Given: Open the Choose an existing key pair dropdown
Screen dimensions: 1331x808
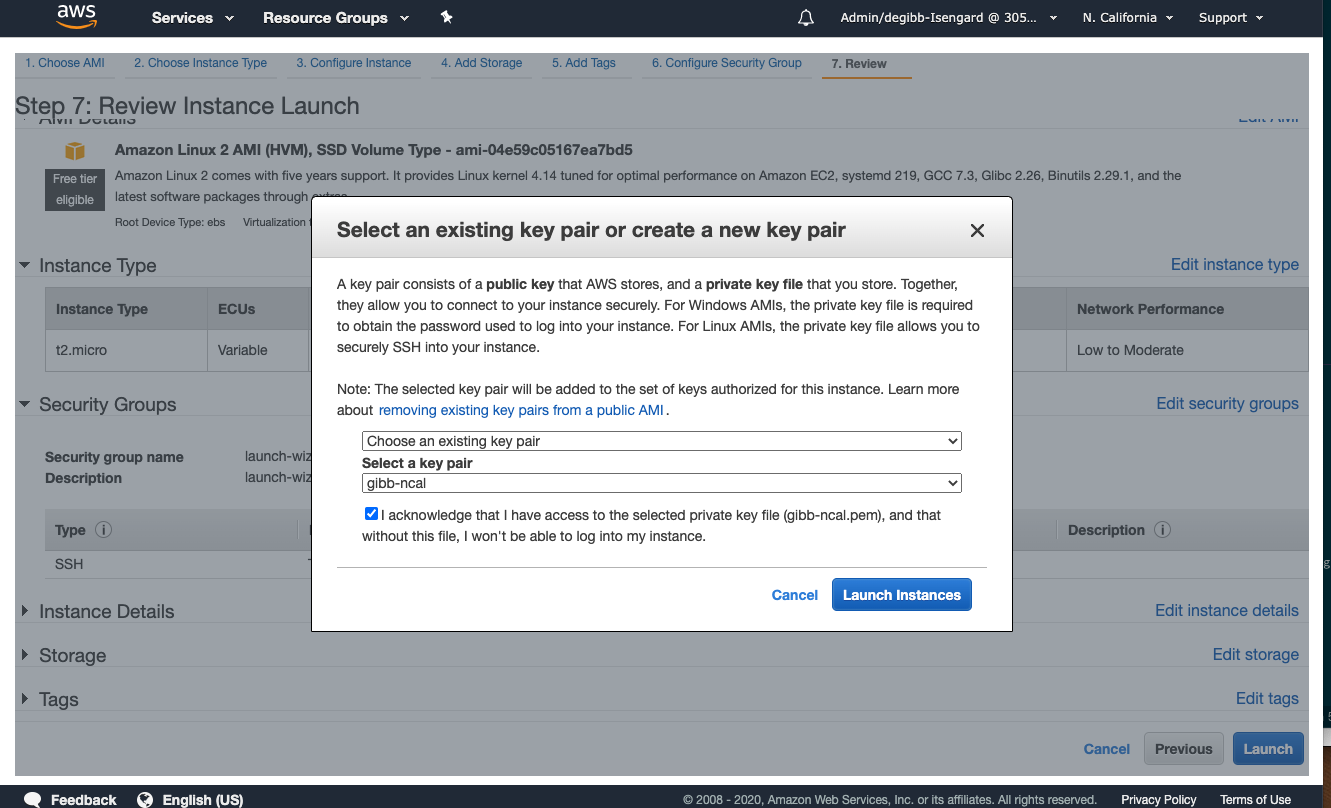Looking at the screenshot, I should [x=660, y=441].
